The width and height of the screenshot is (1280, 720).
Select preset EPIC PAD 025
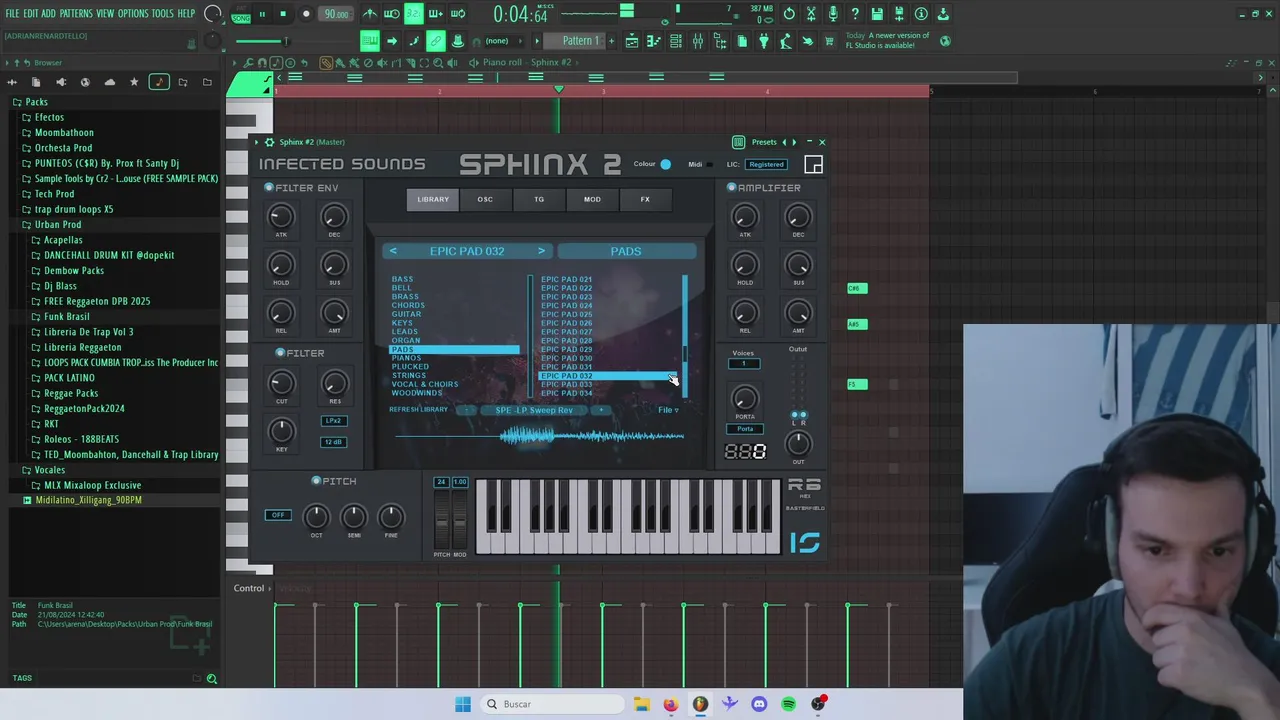click(x=566, y=314)
